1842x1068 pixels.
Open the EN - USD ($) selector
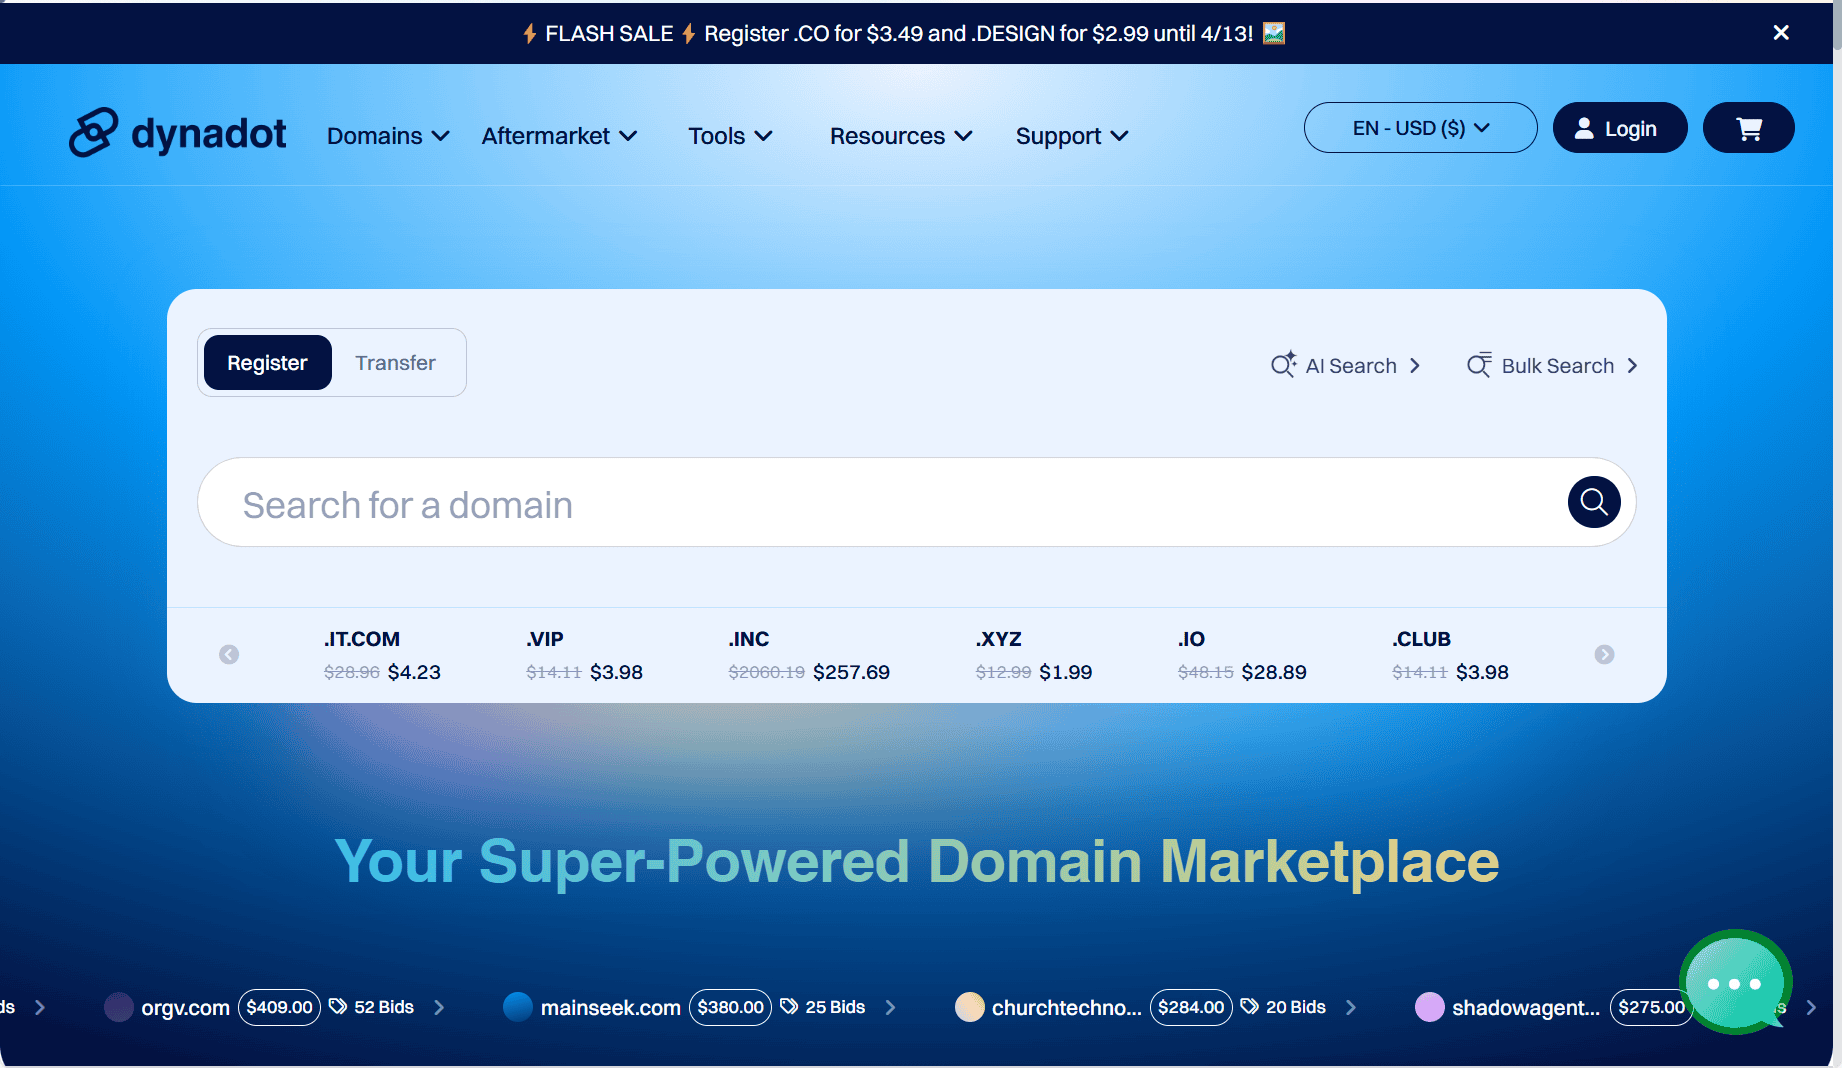pyautogui.click(x=1420, y=128)
